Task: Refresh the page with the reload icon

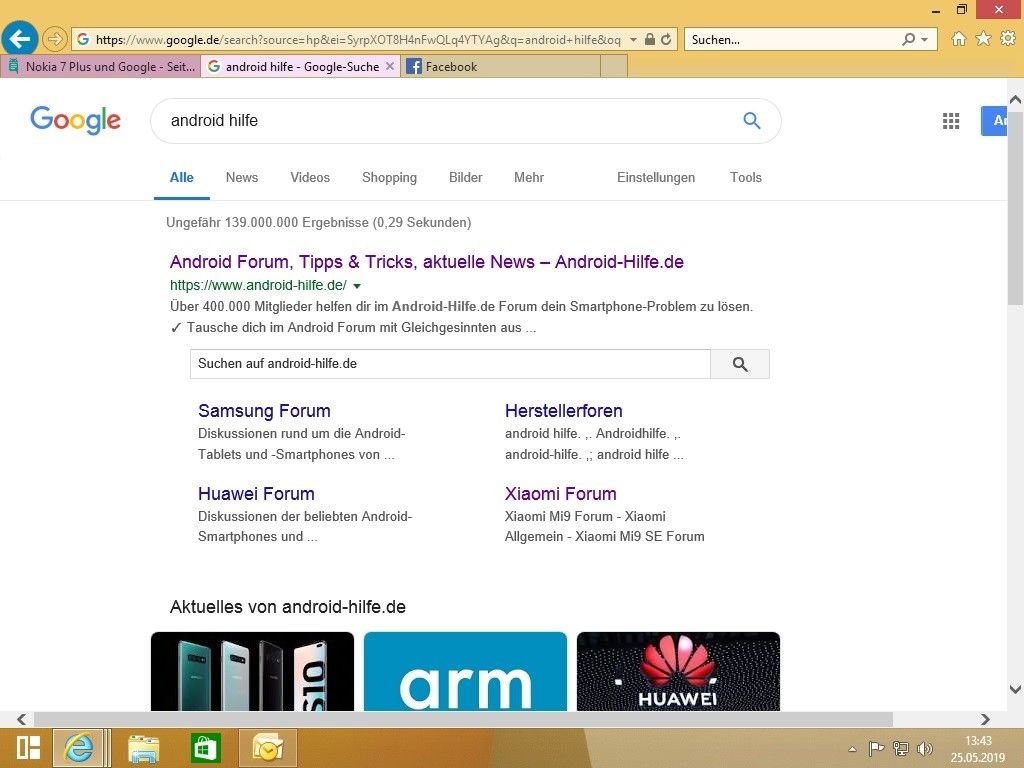Action: pyautogui.click(x=666, y=39)
